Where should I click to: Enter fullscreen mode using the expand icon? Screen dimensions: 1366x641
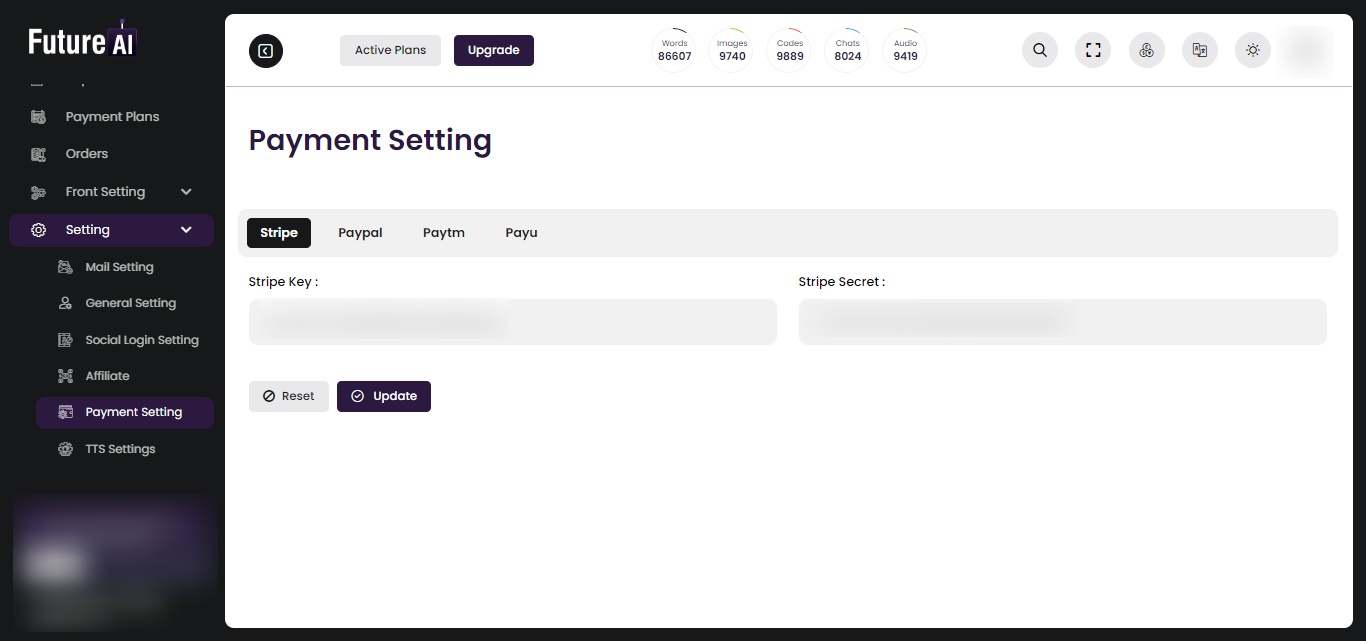pos(1092,49)
